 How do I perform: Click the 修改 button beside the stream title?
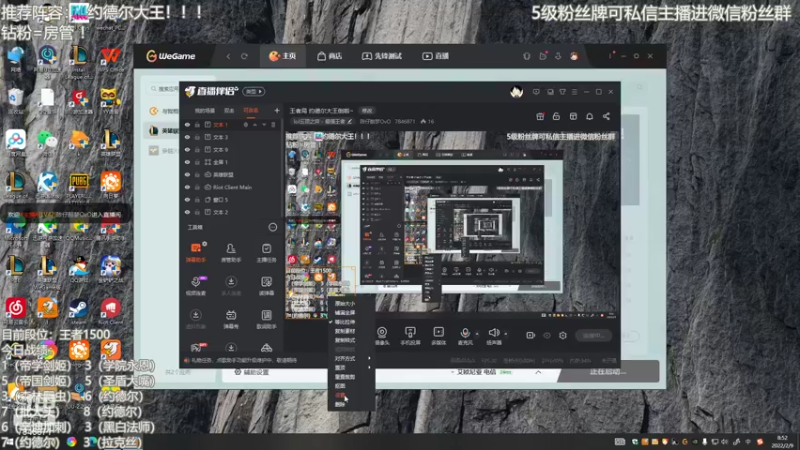tap(367, 110)
